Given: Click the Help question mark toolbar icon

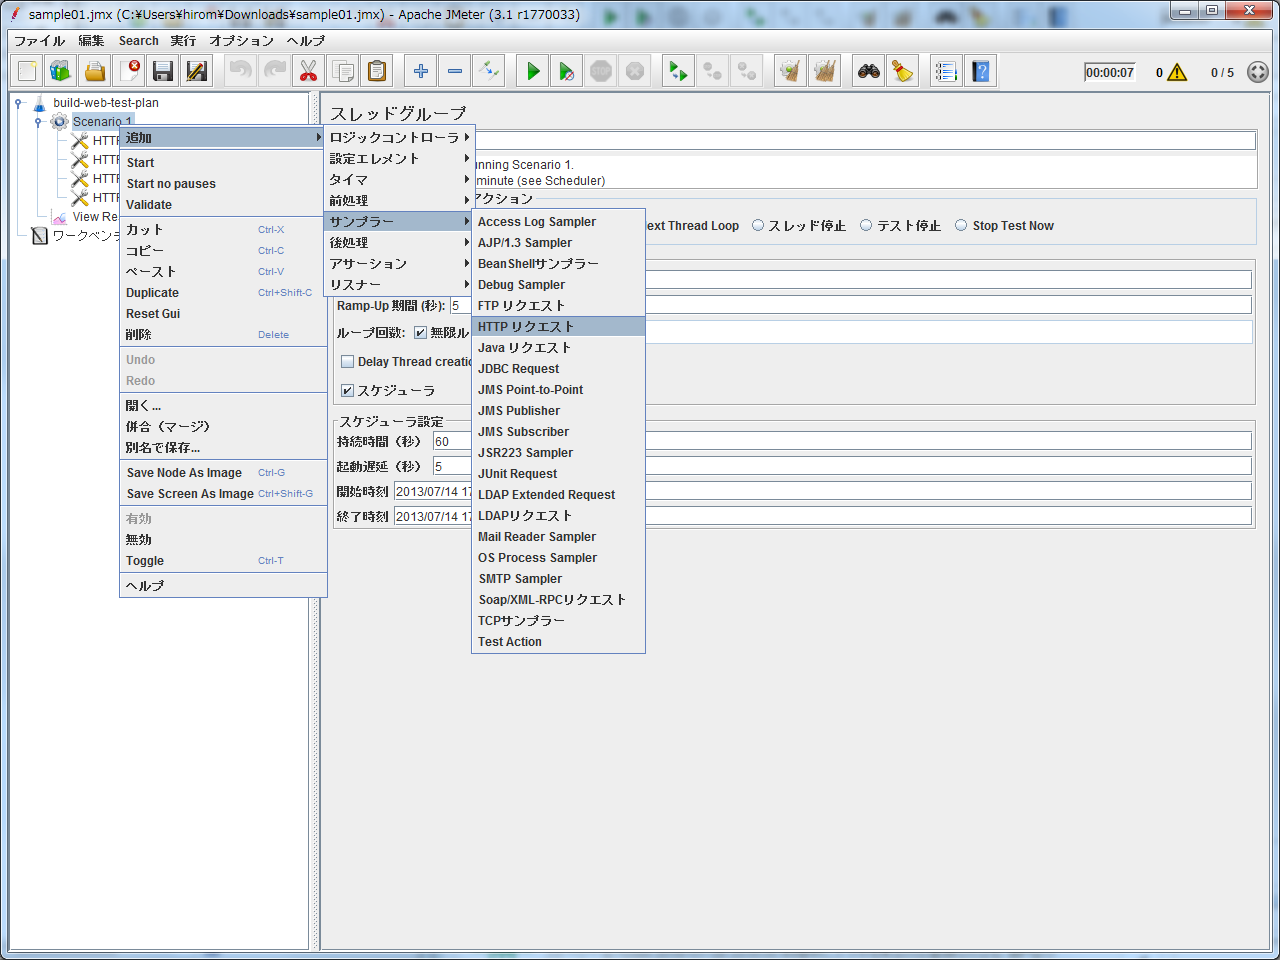Looking at the screenshot, I should coord(980,71).
